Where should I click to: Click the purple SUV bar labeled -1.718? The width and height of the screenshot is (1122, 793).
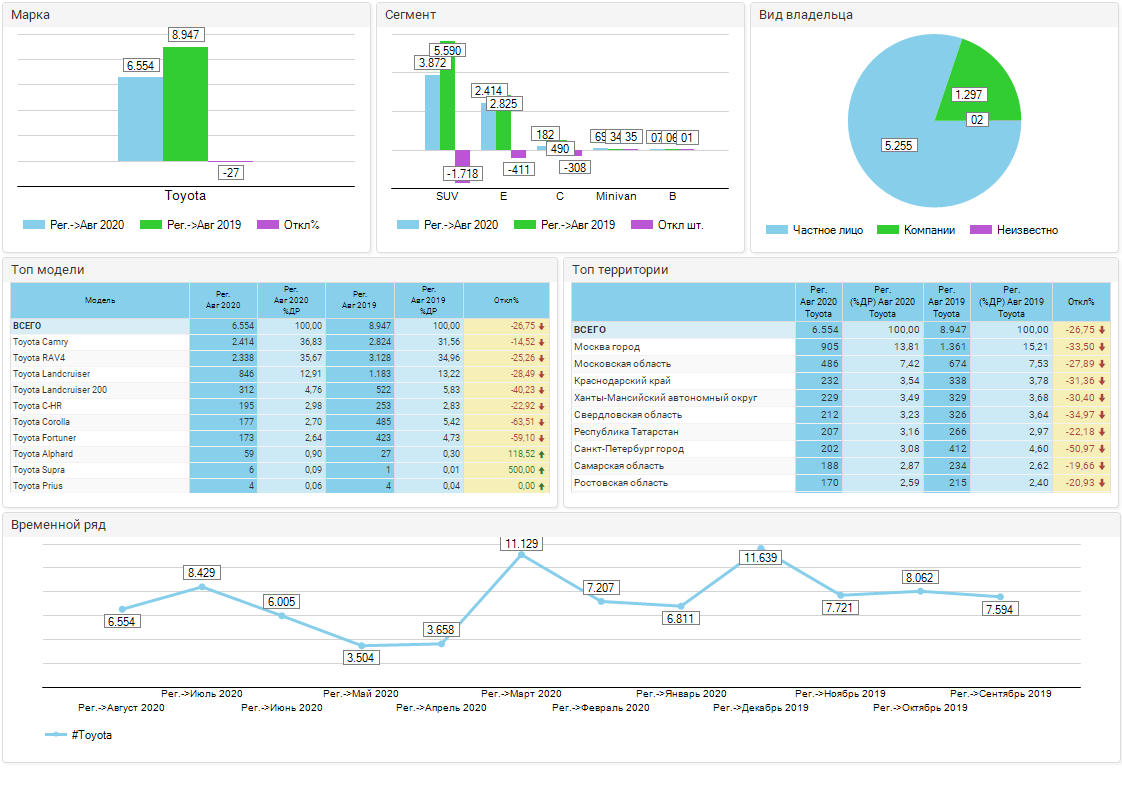[462, 166]
